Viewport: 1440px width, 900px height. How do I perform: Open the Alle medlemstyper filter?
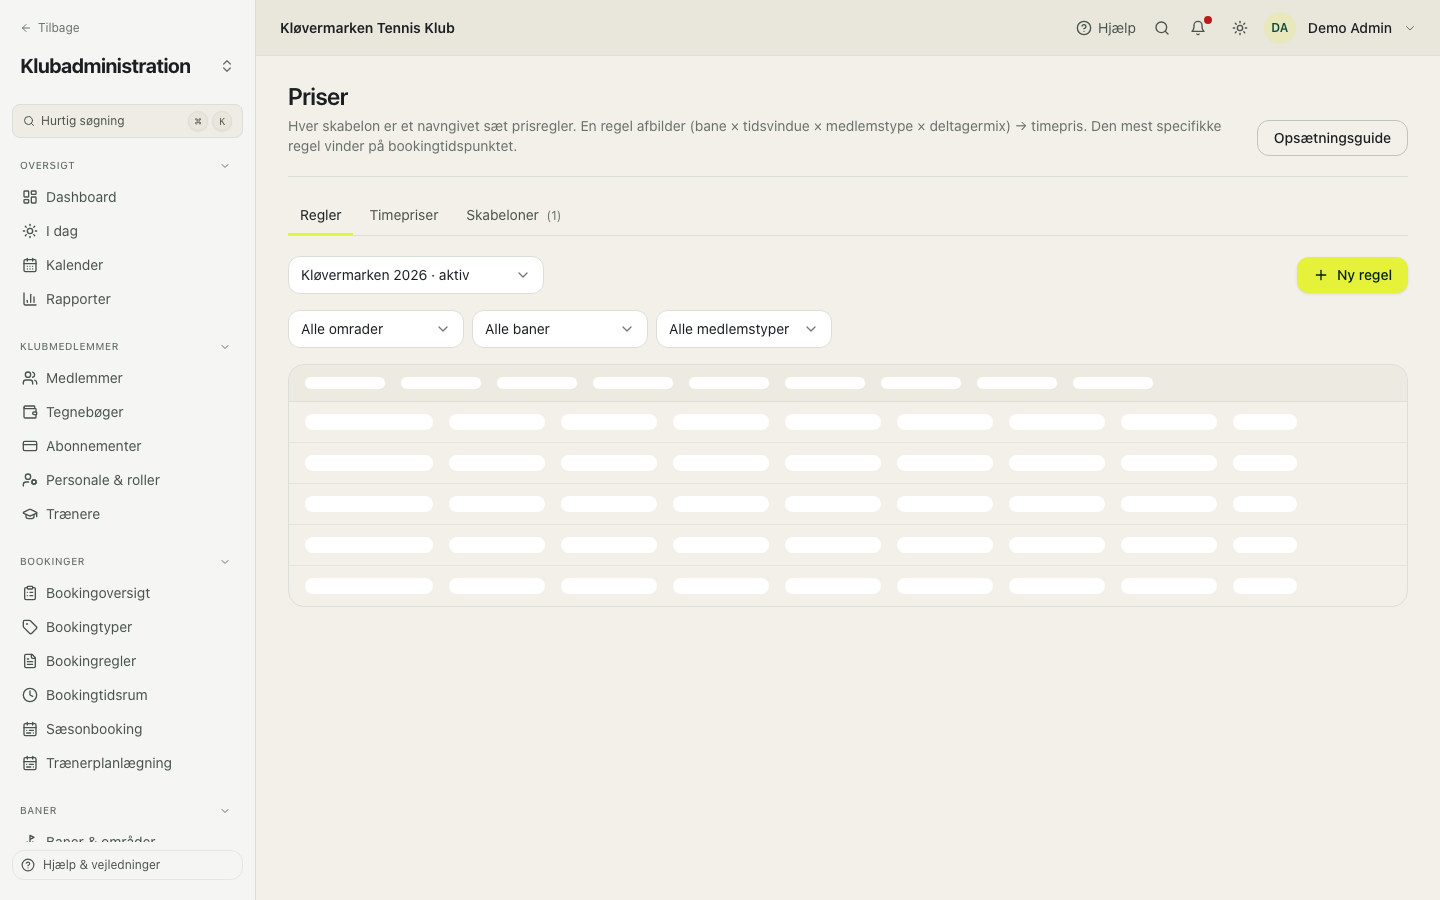click(744, 329)
